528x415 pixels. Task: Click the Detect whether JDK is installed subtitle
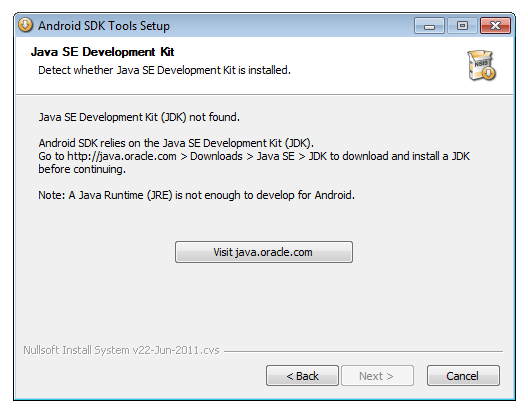tap(164, 70)
